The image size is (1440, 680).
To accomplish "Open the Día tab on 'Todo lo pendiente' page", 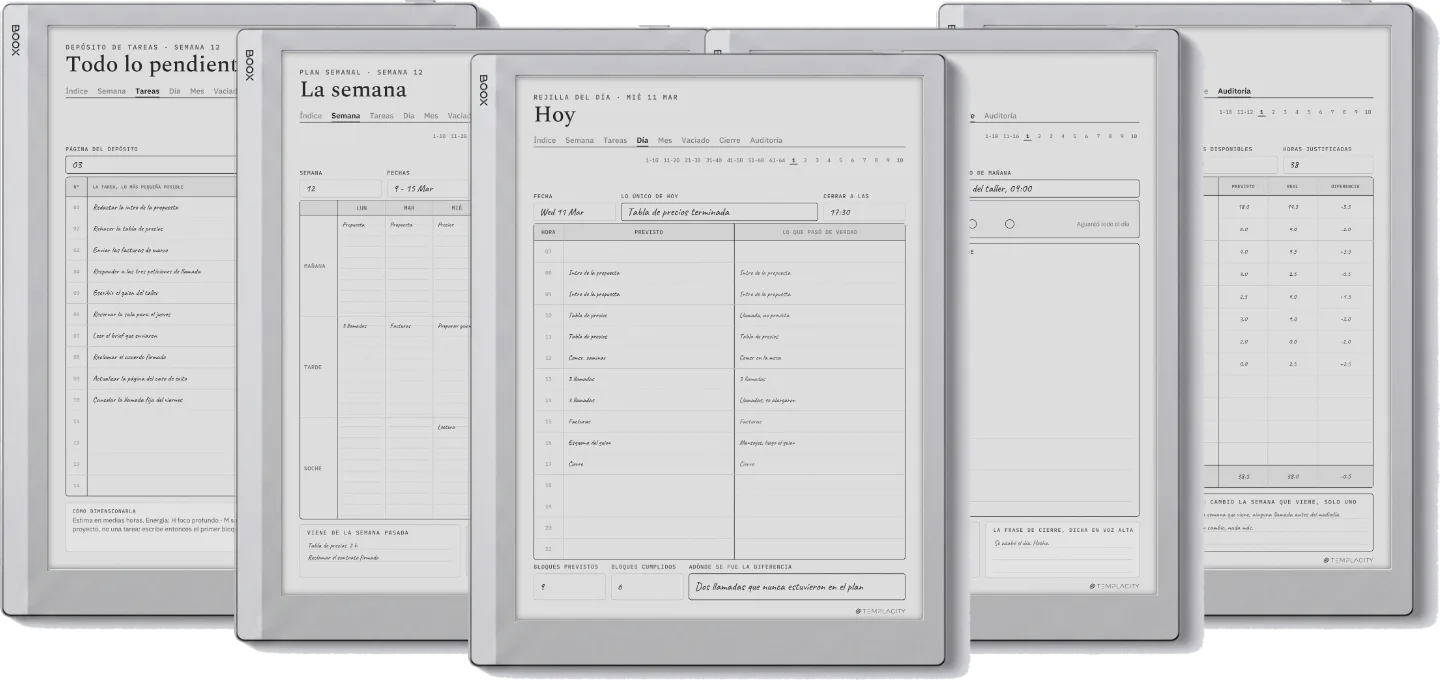I will pyautogui.click(x=174, y=91).
